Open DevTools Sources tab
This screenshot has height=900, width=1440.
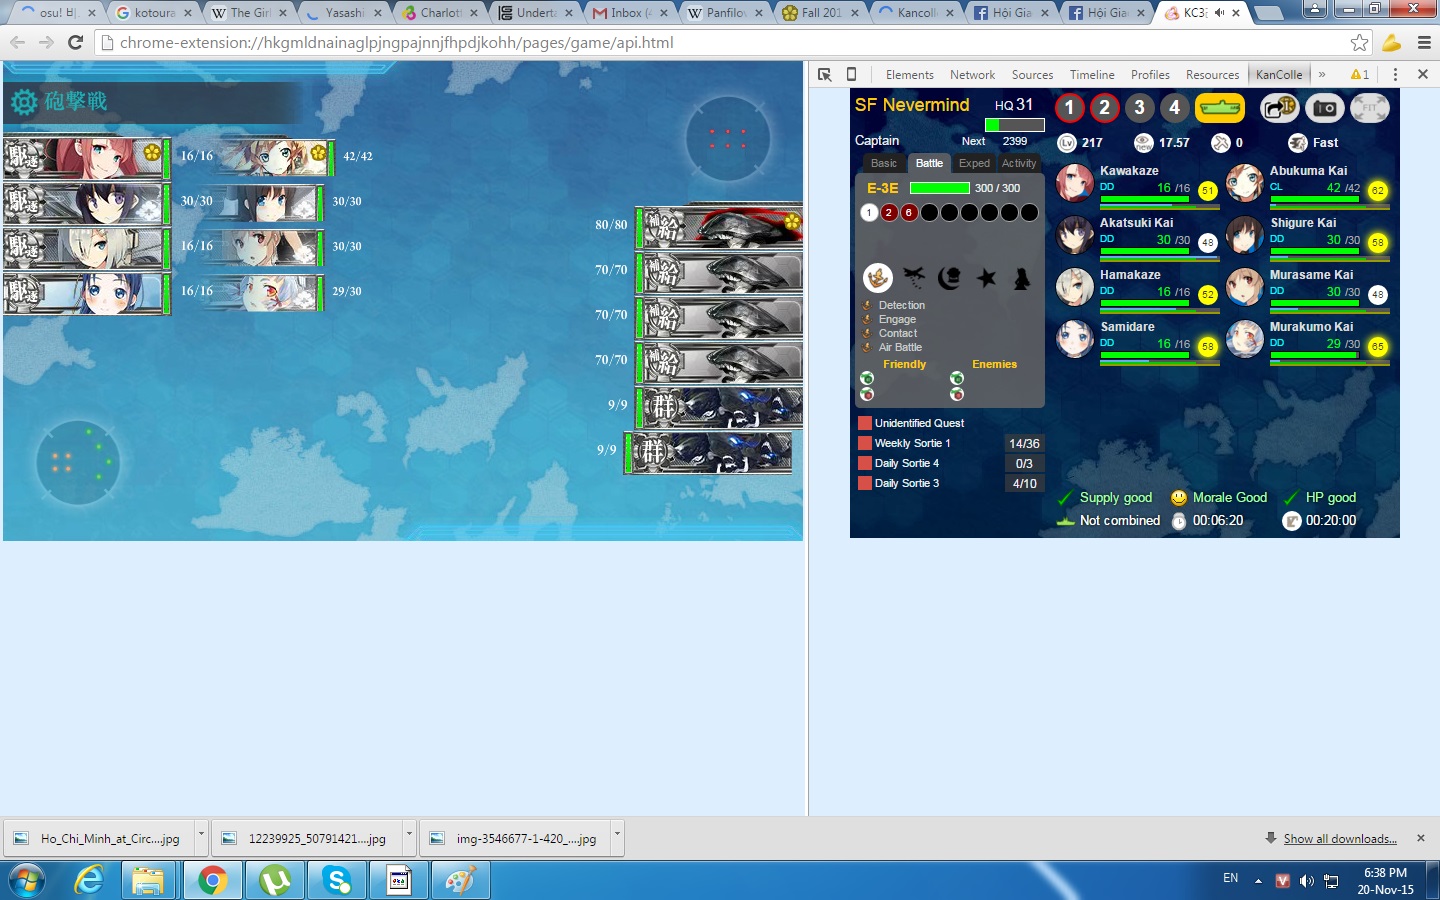[x=1032, y=75]
